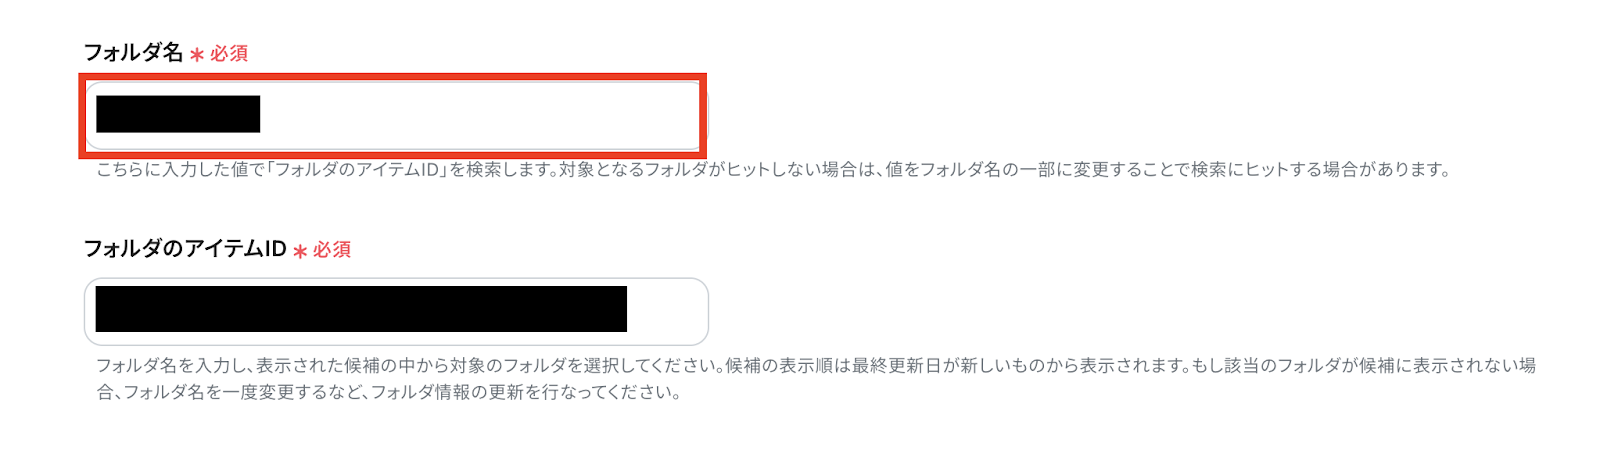The image size is (1600, 475).
Task: Select the 必須 marker next to フォルダ名
Action: (x=229, y=53)
